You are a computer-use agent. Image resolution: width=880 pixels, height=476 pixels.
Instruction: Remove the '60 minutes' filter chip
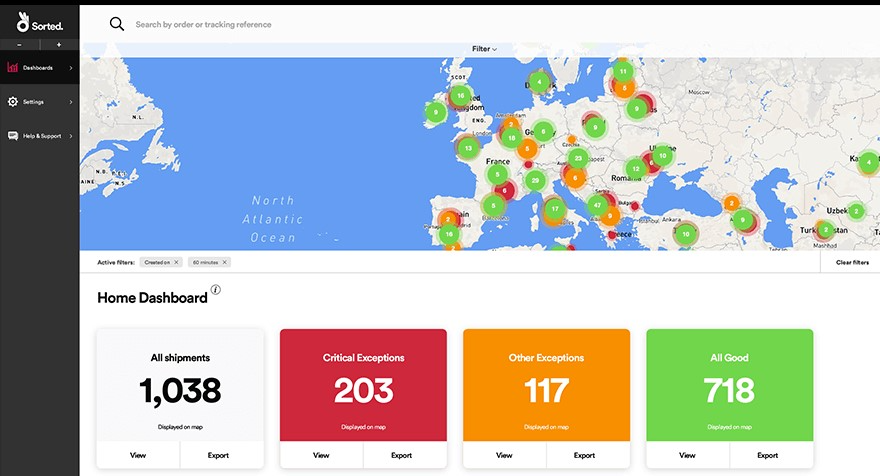point(225,262)
